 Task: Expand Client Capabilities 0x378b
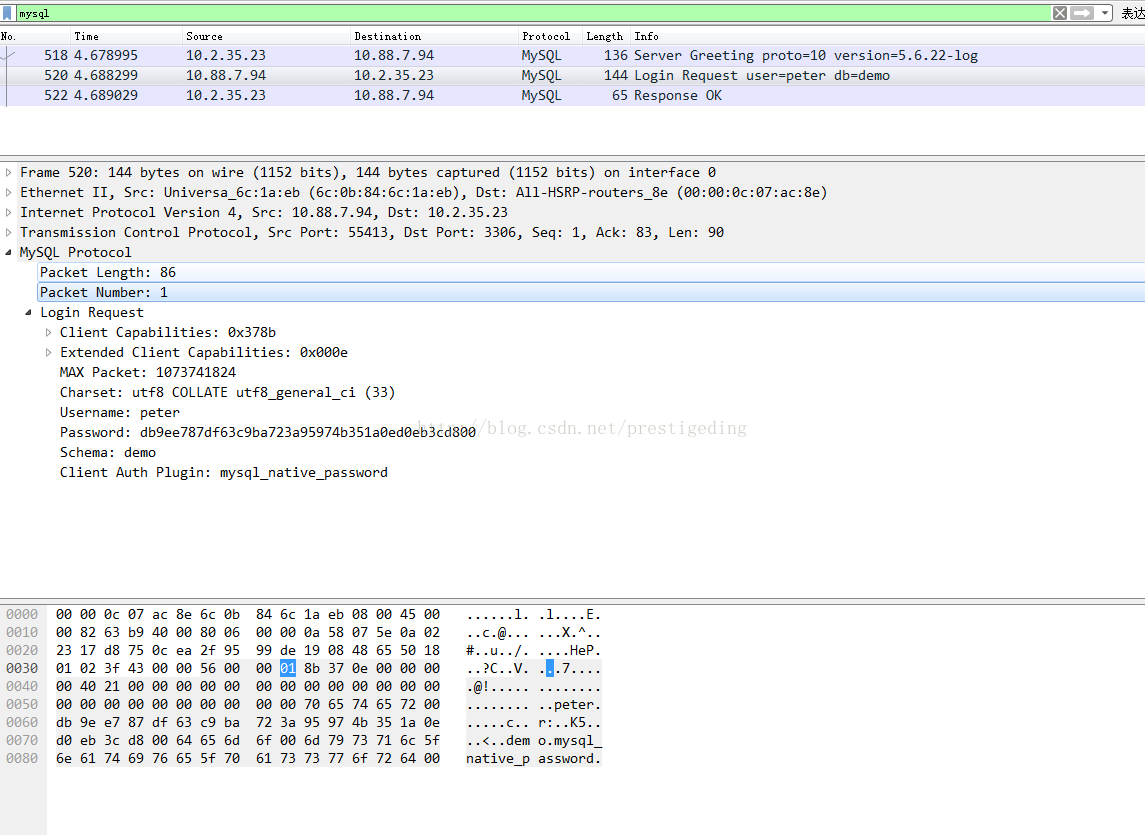[x=49, y=332]
